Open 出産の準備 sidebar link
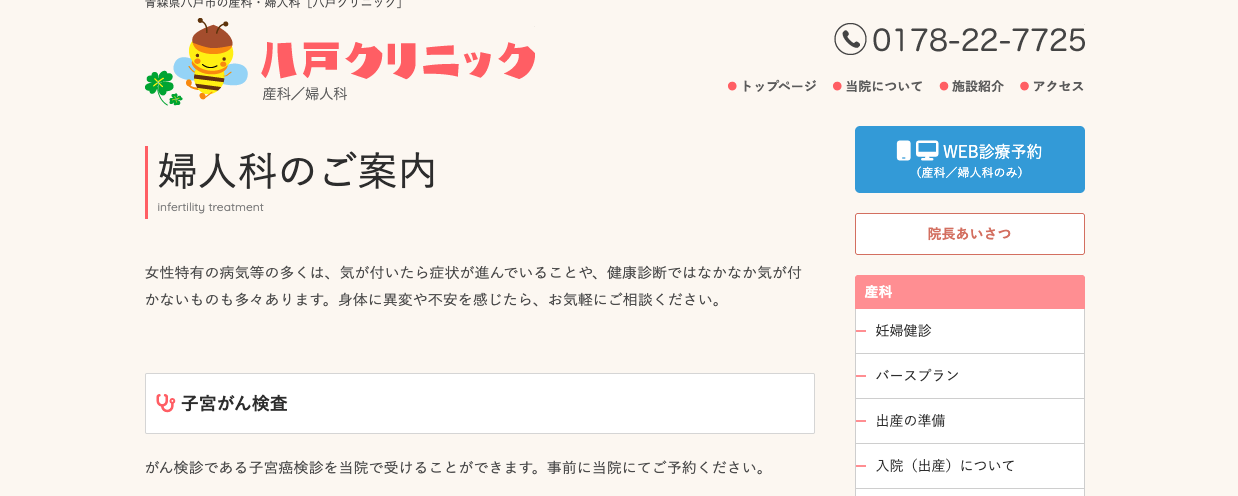 [910, 420]
